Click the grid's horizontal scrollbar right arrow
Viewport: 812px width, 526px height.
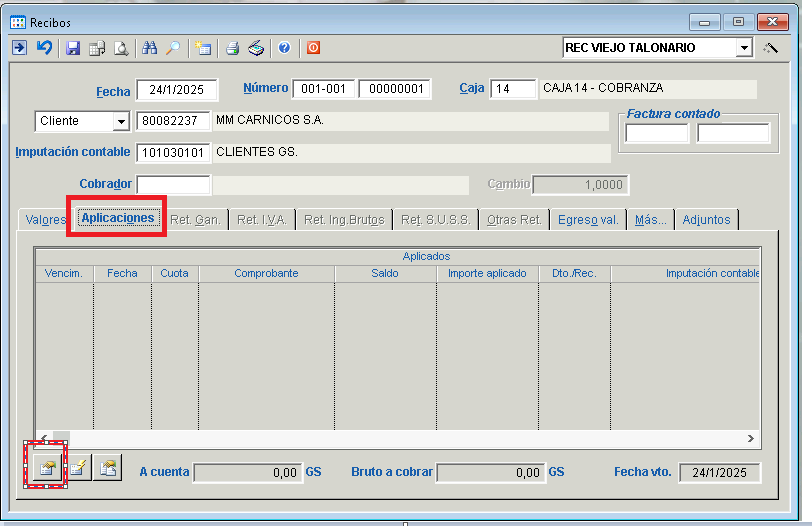pos(751,438)
